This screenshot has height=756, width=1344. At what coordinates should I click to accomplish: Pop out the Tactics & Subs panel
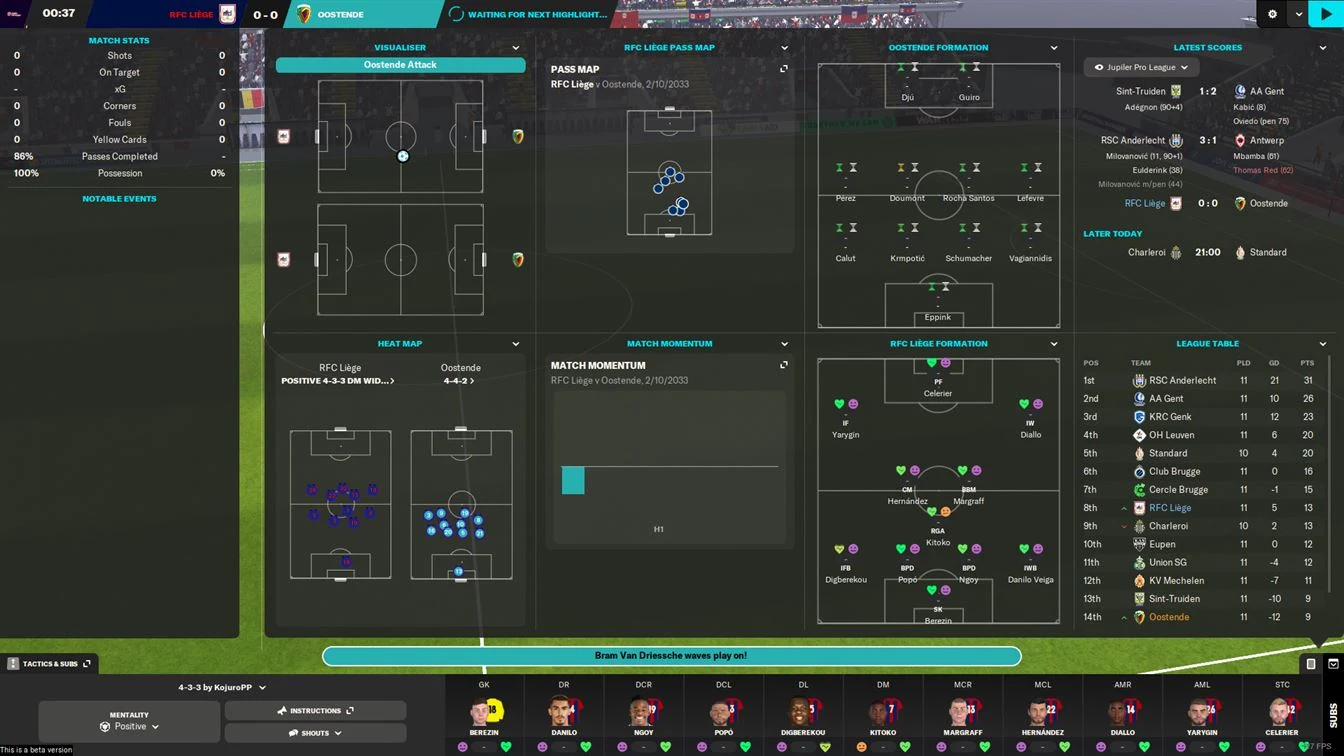click(x=87, y=664)
